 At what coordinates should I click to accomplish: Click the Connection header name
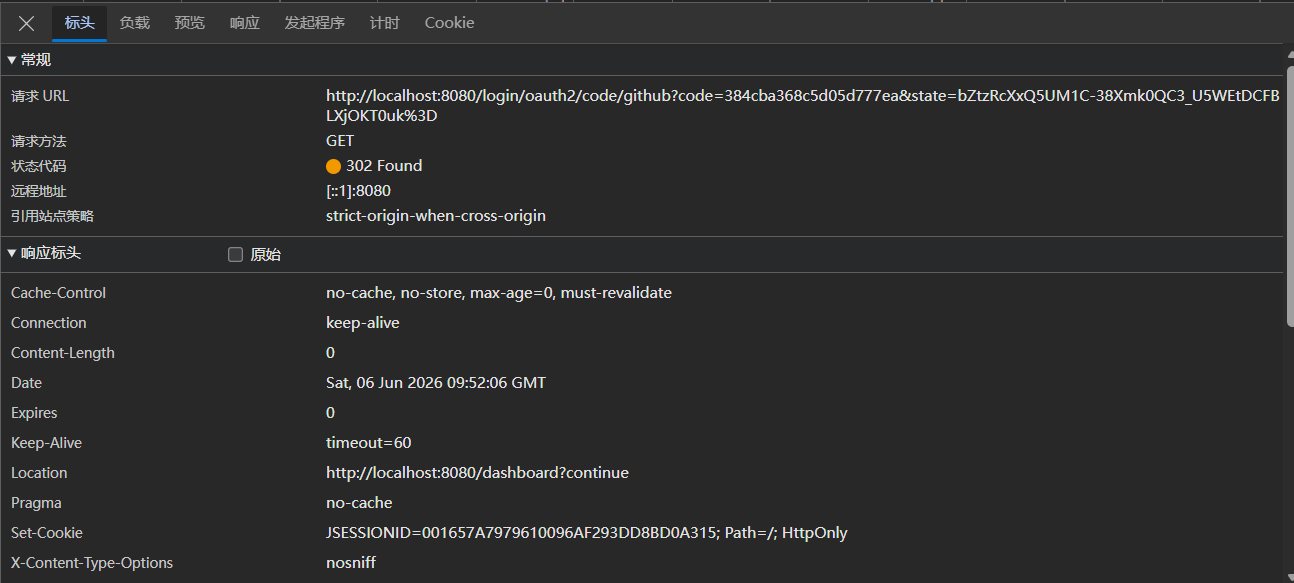coord(49,323)
